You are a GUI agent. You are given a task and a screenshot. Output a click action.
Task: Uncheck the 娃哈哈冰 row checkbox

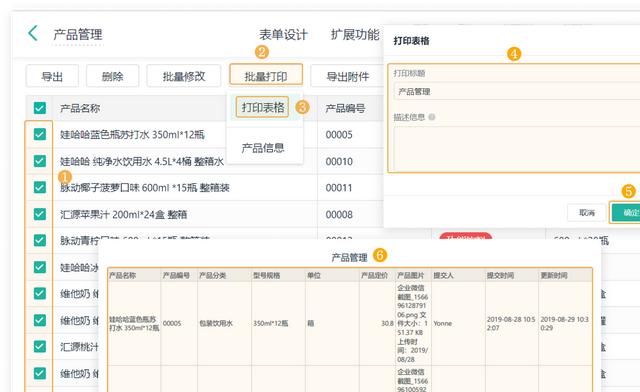click(x=40, y=267)
